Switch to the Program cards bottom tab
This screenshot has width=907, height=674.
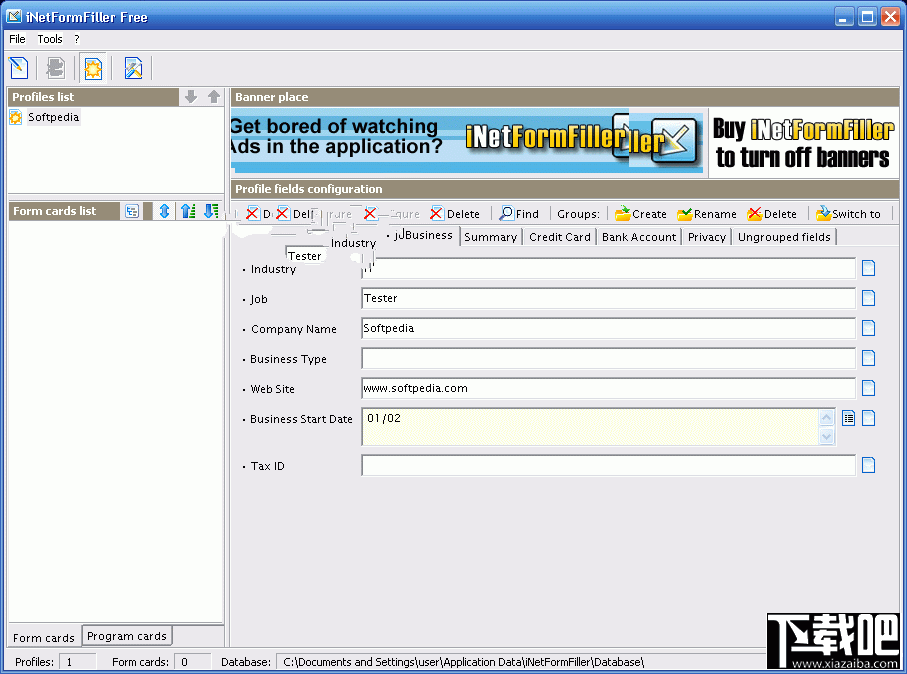point(127,636)
